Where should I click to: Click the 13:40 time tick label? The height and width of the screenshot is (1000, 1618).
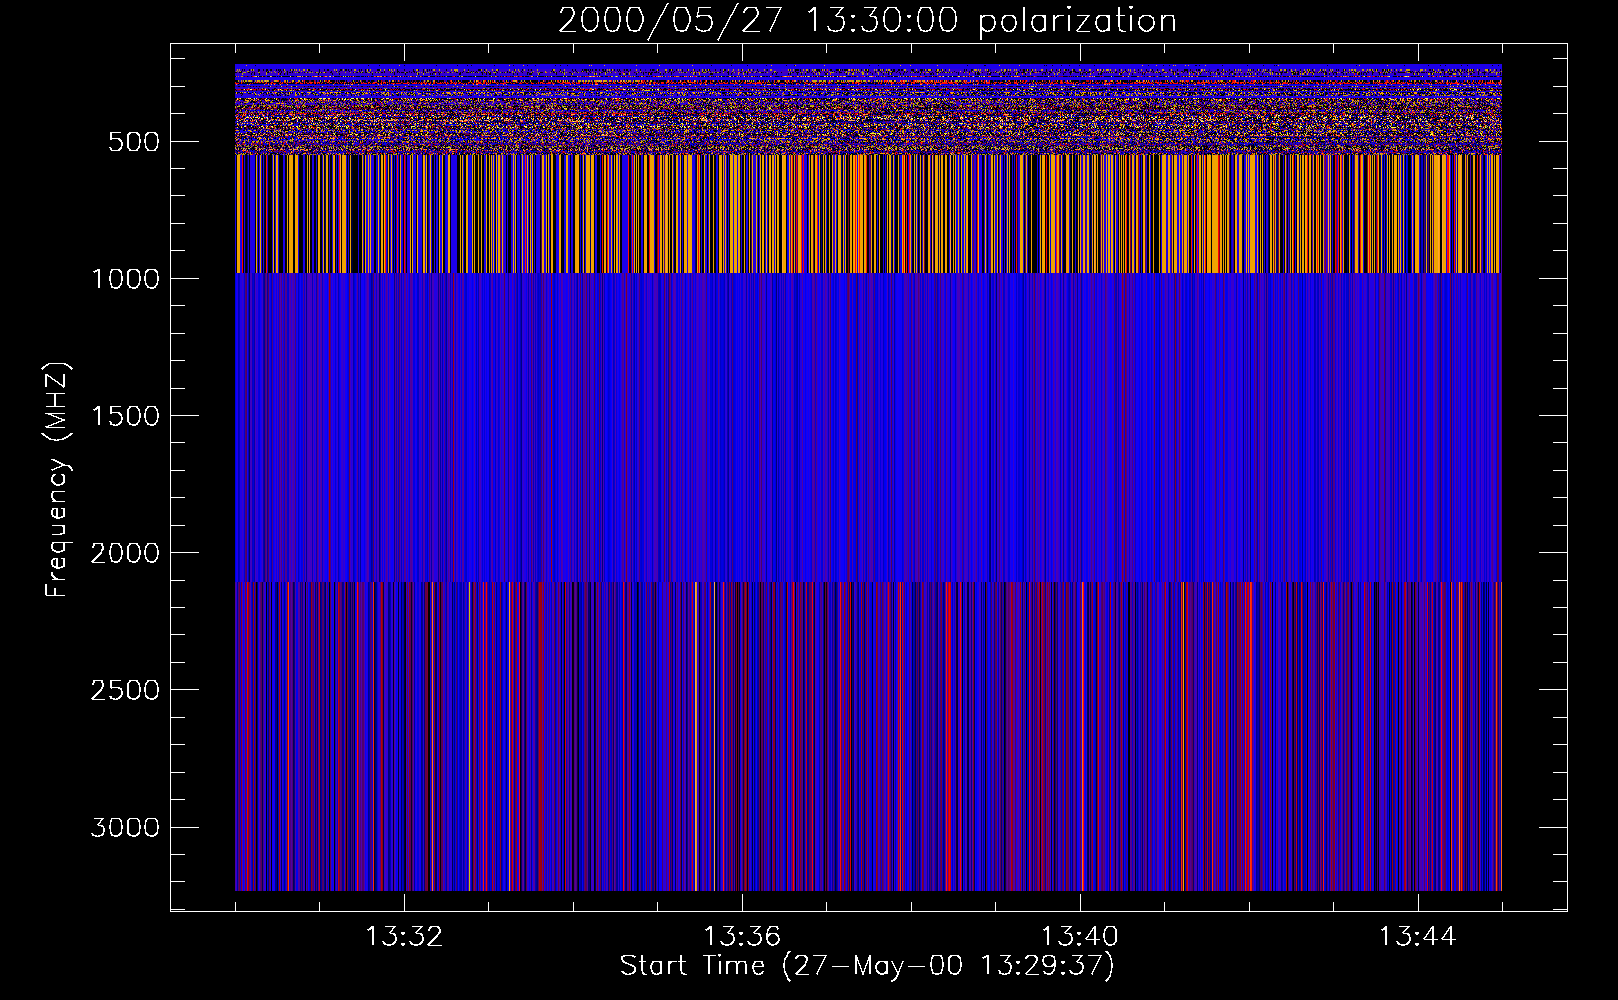1080,937
